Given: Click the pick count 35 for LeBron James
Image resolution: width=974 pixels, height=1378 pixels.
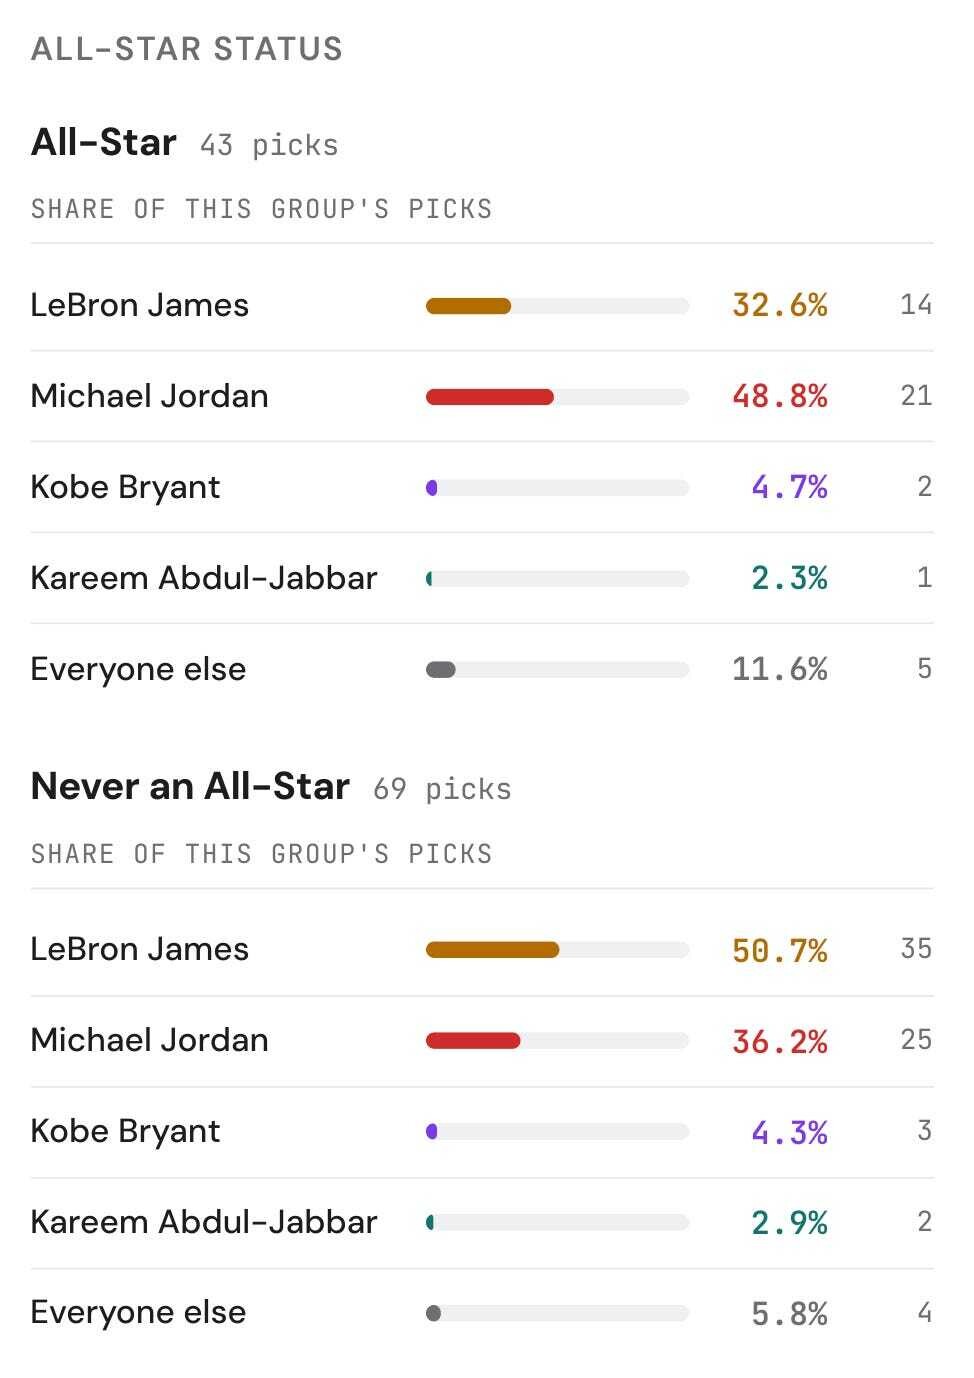Looking at the screenshot, I should (x=916, y=948).
